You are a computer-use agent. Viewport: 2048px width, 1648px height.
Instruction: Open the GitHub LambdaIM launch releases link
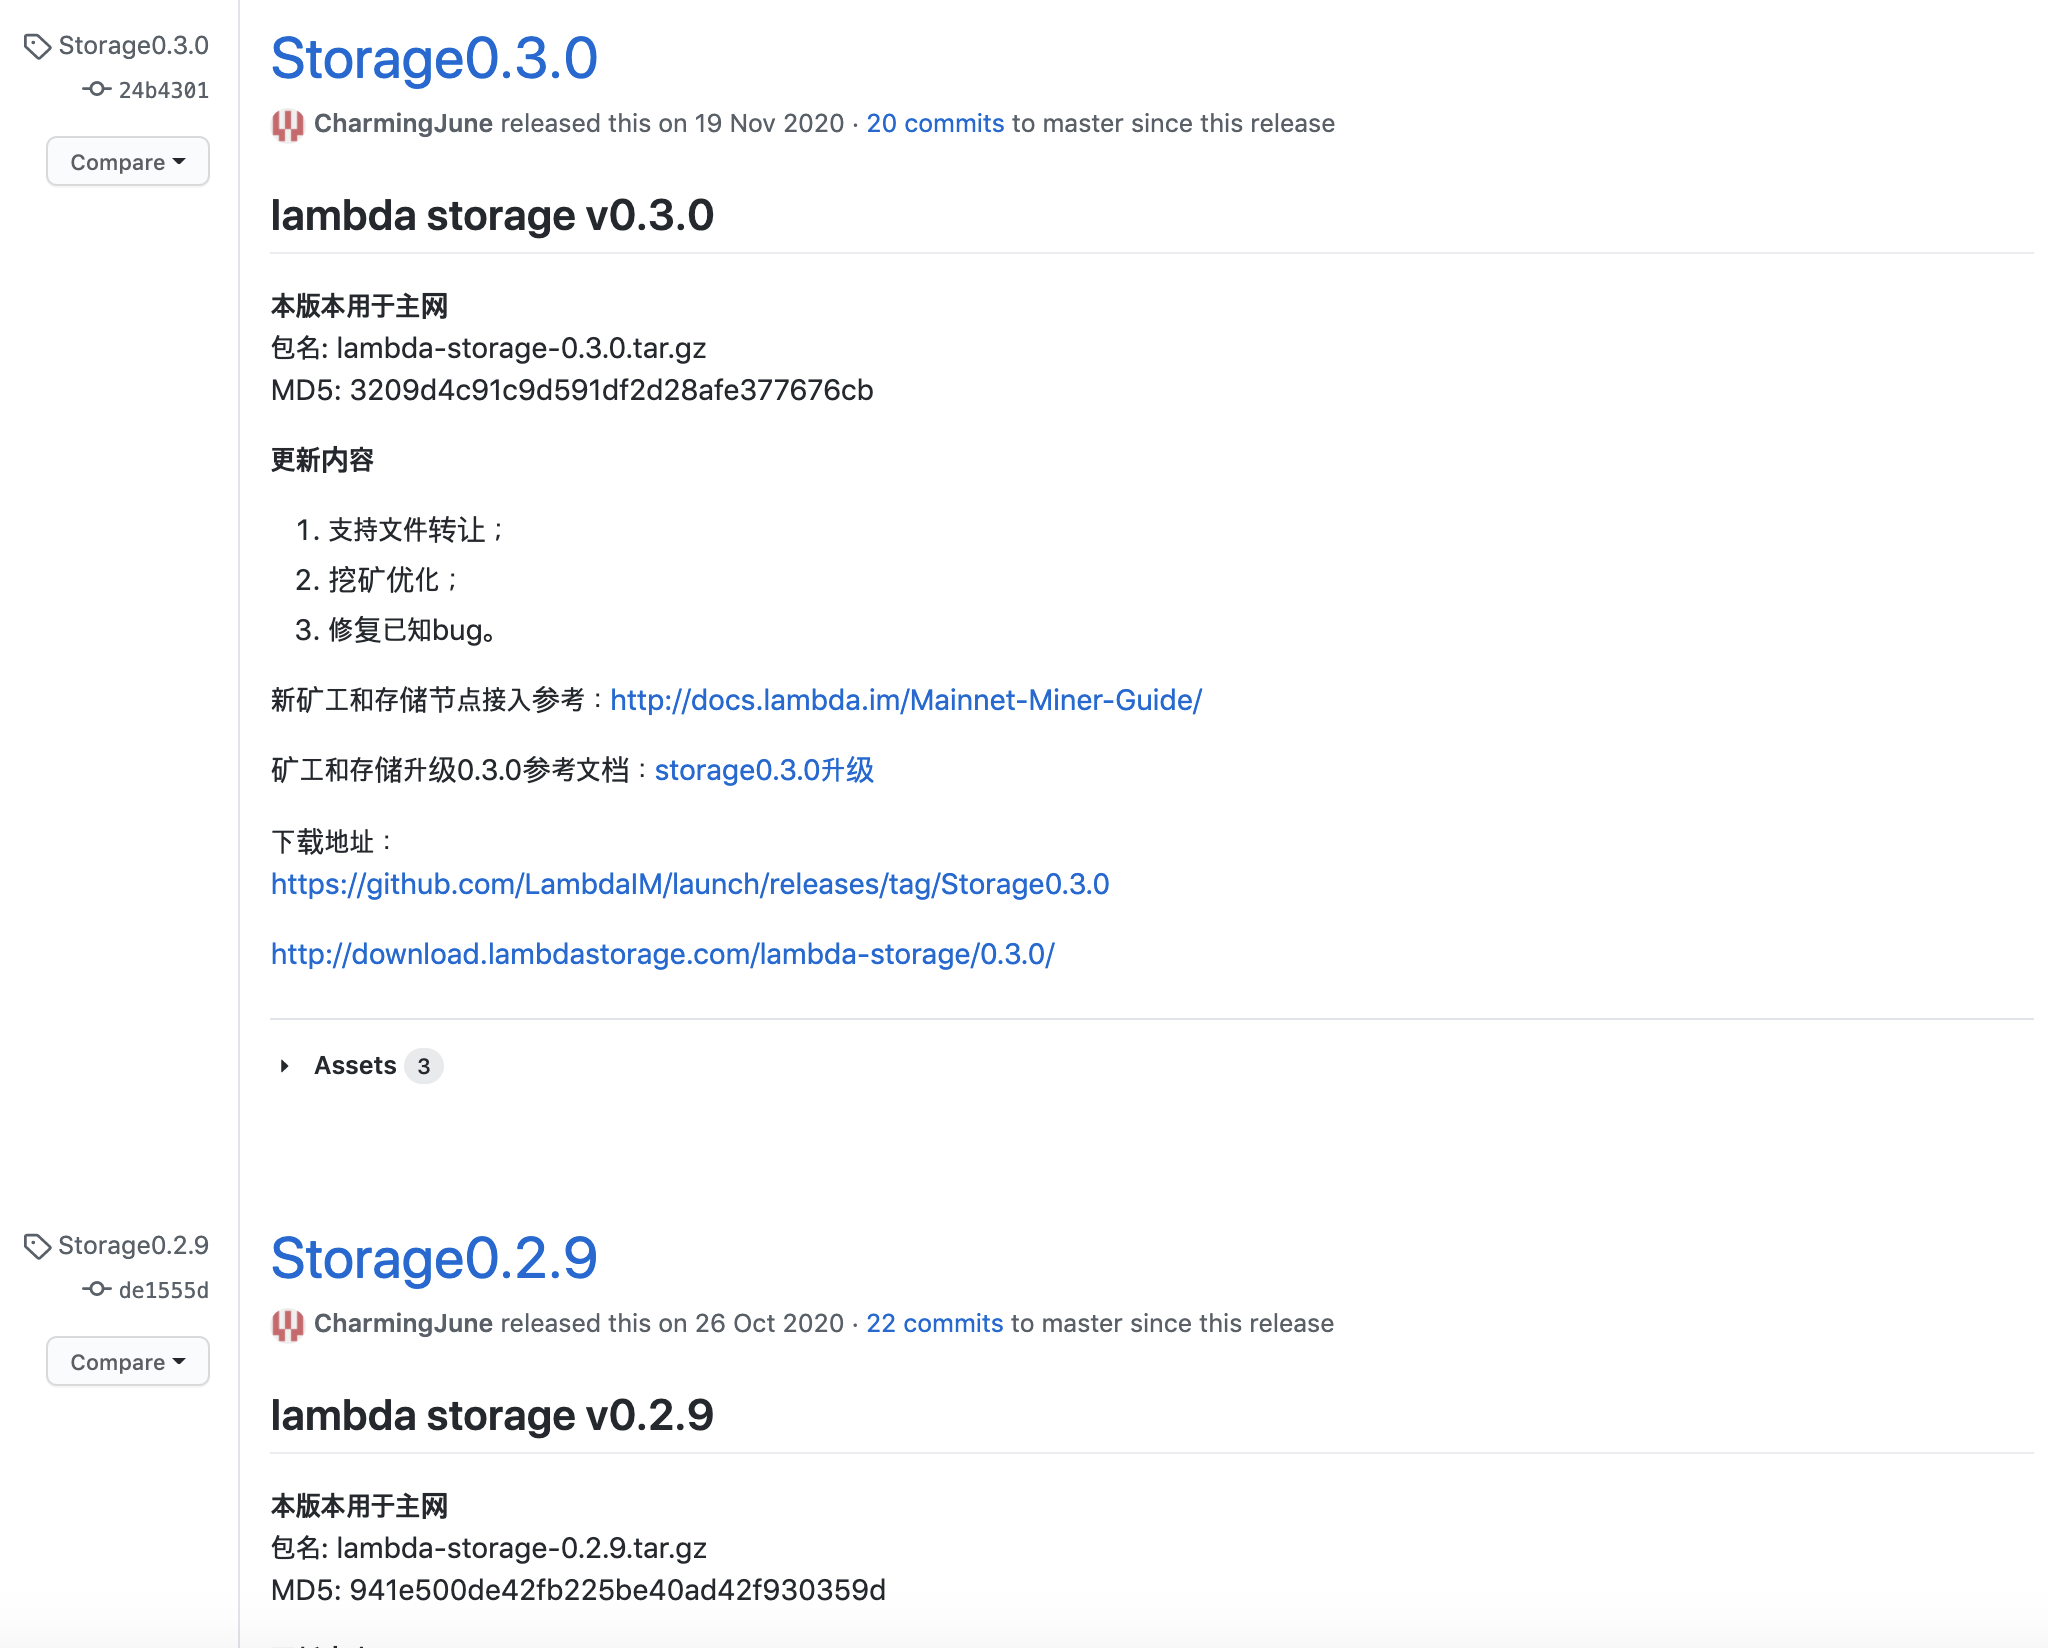(690, 884)
